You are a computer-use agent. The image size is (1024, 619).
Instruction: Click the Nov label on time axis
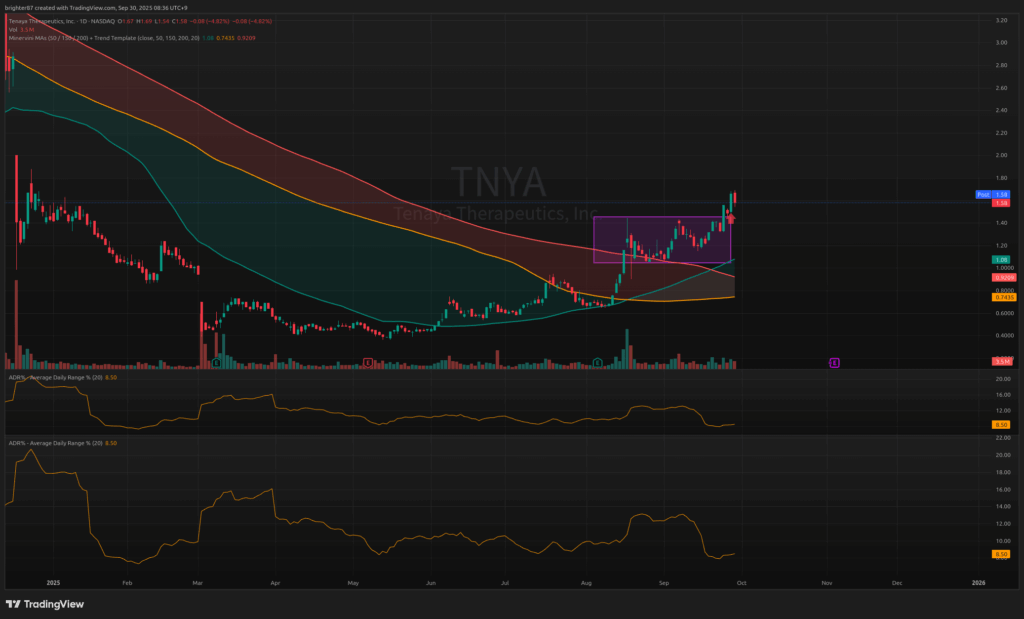point(827,582)
